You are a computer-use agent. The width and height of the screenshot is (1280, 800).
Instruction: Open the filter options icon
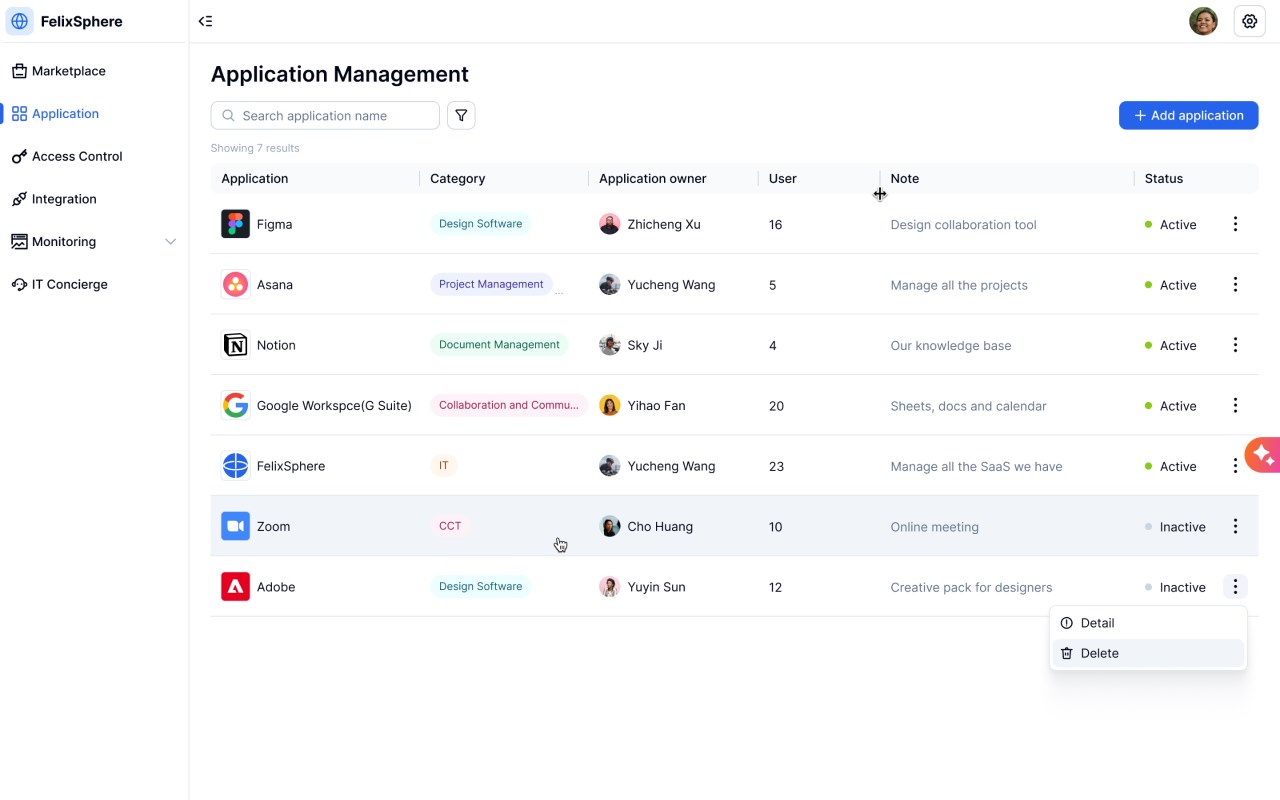[461, 116]
